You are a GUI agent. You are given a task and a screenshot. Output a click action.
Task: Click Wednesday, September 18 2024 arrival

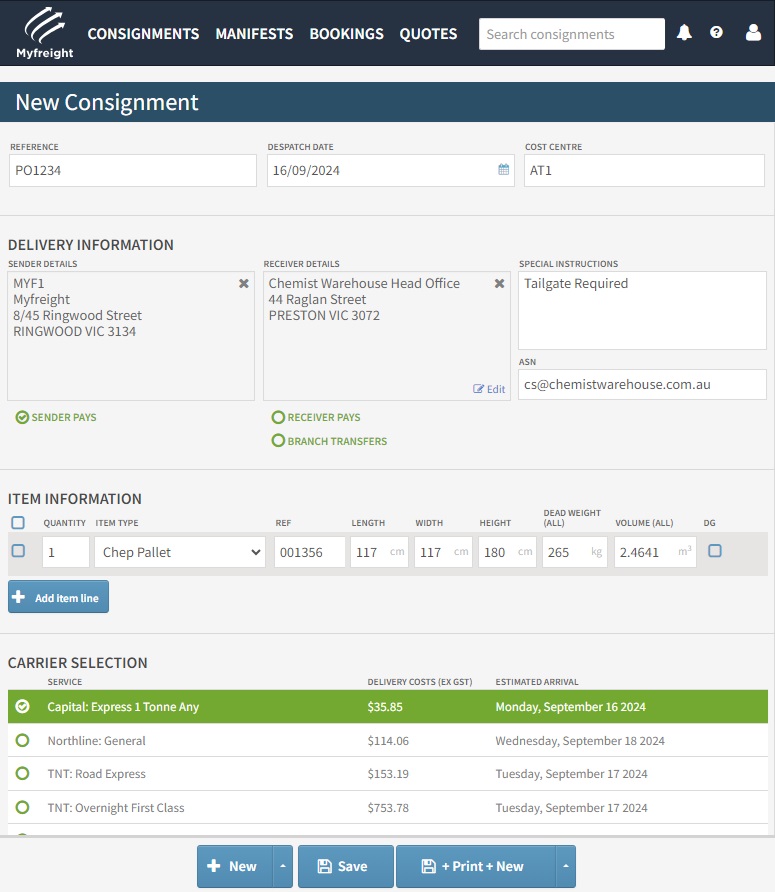[x=580, y=741]
